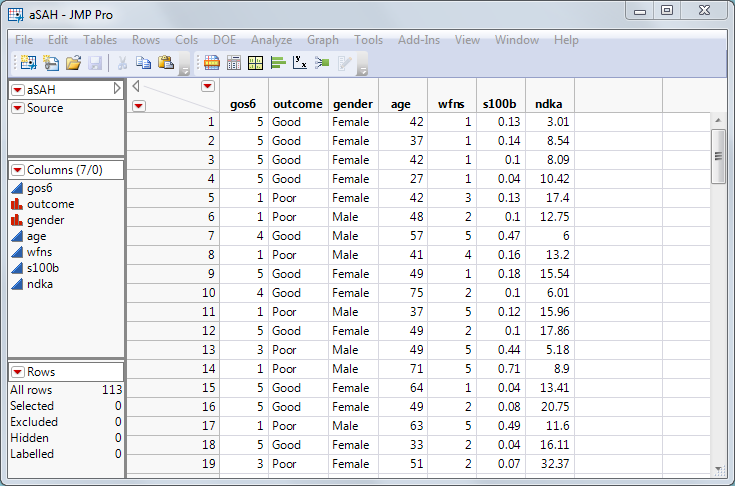Viewport: 735px width, 486px height.
Task: Click the nominal icon beside outcome column
Action: pyautogui.click(x=17, y=204)
